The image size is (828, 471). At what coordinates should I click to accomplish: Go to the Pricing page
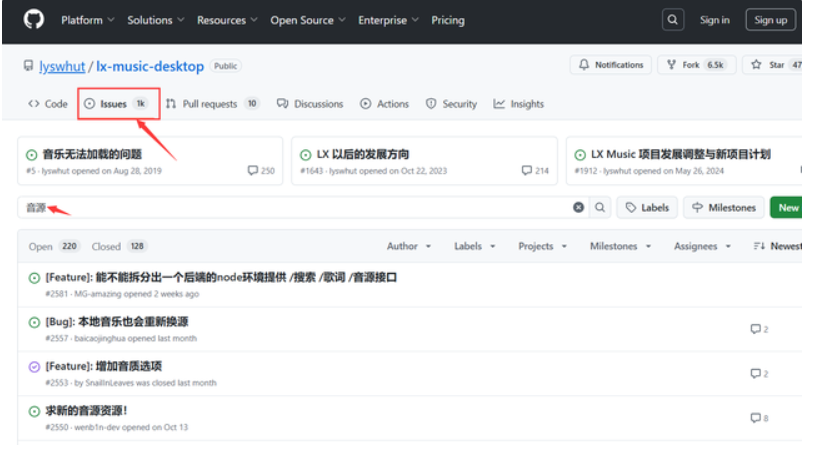point(448,20)
